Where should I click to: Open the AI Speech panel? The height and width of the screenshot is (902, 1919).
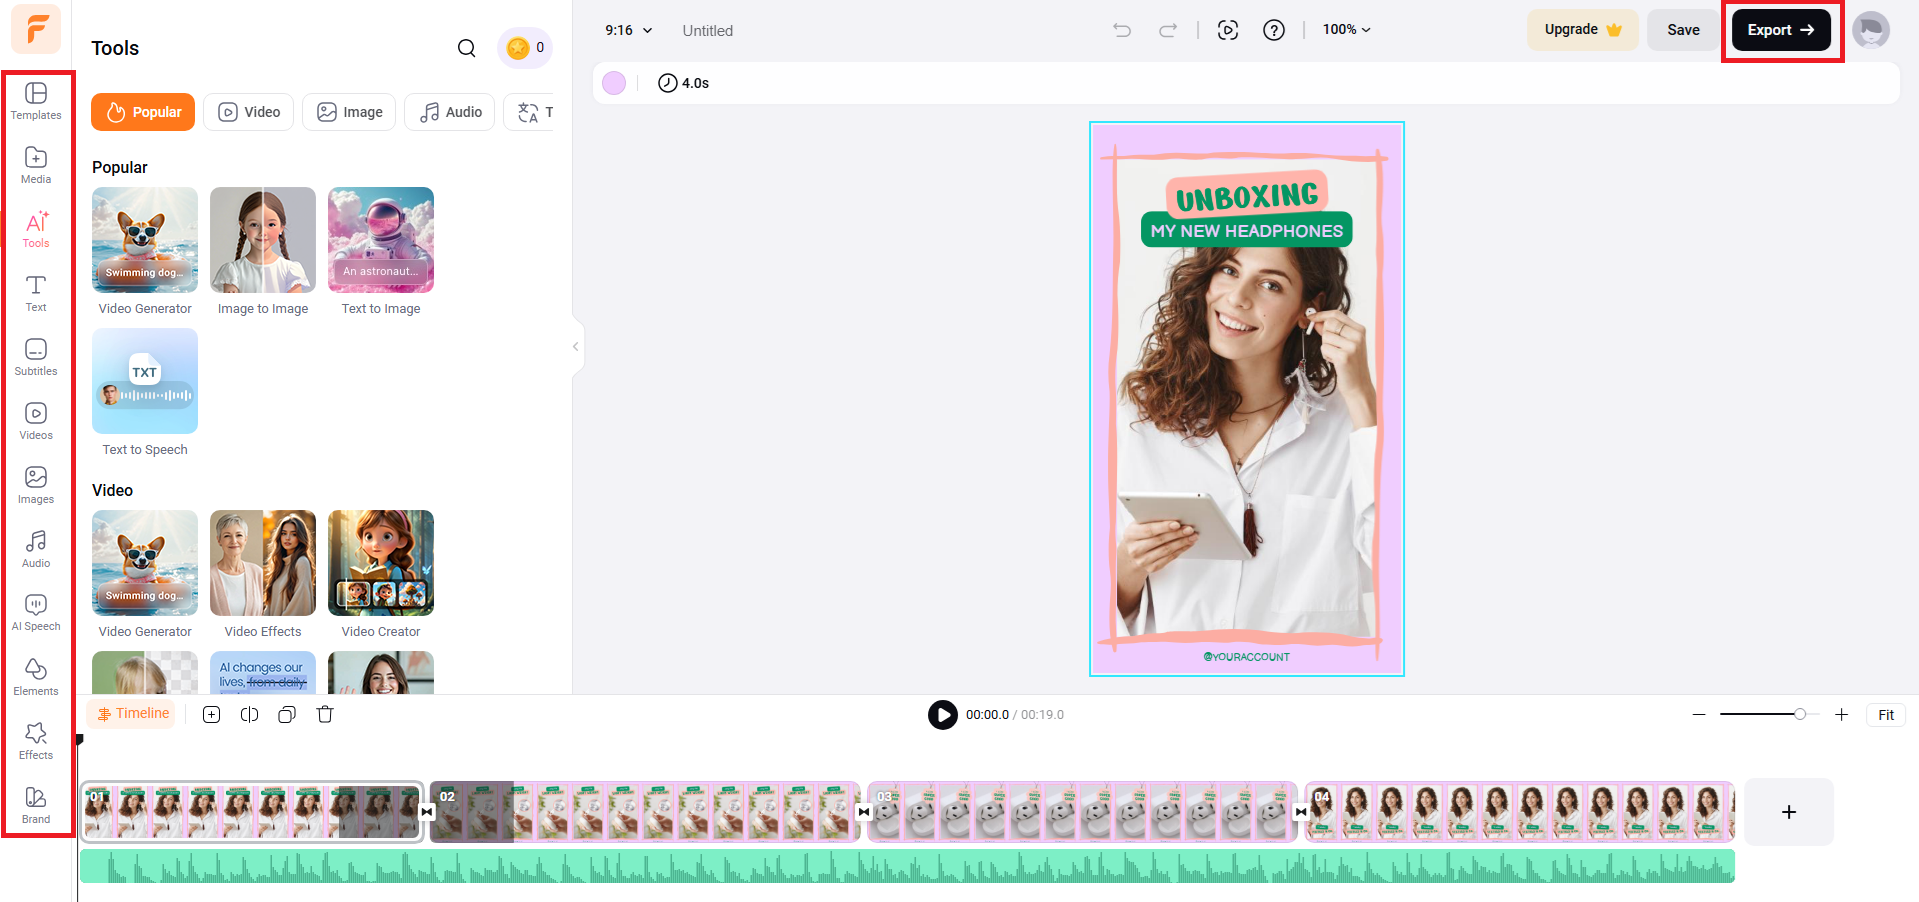[x=36, y=611]
